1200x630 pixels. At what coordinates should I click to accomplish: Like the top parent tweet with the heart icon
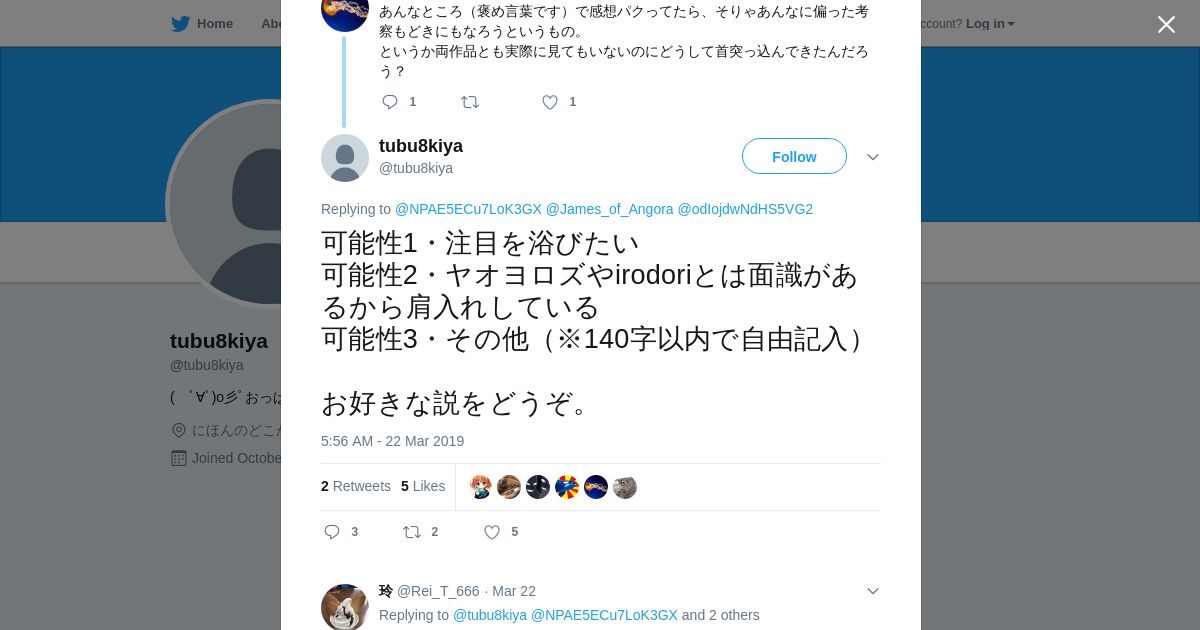pyautogui.click(x=550, y=102)
